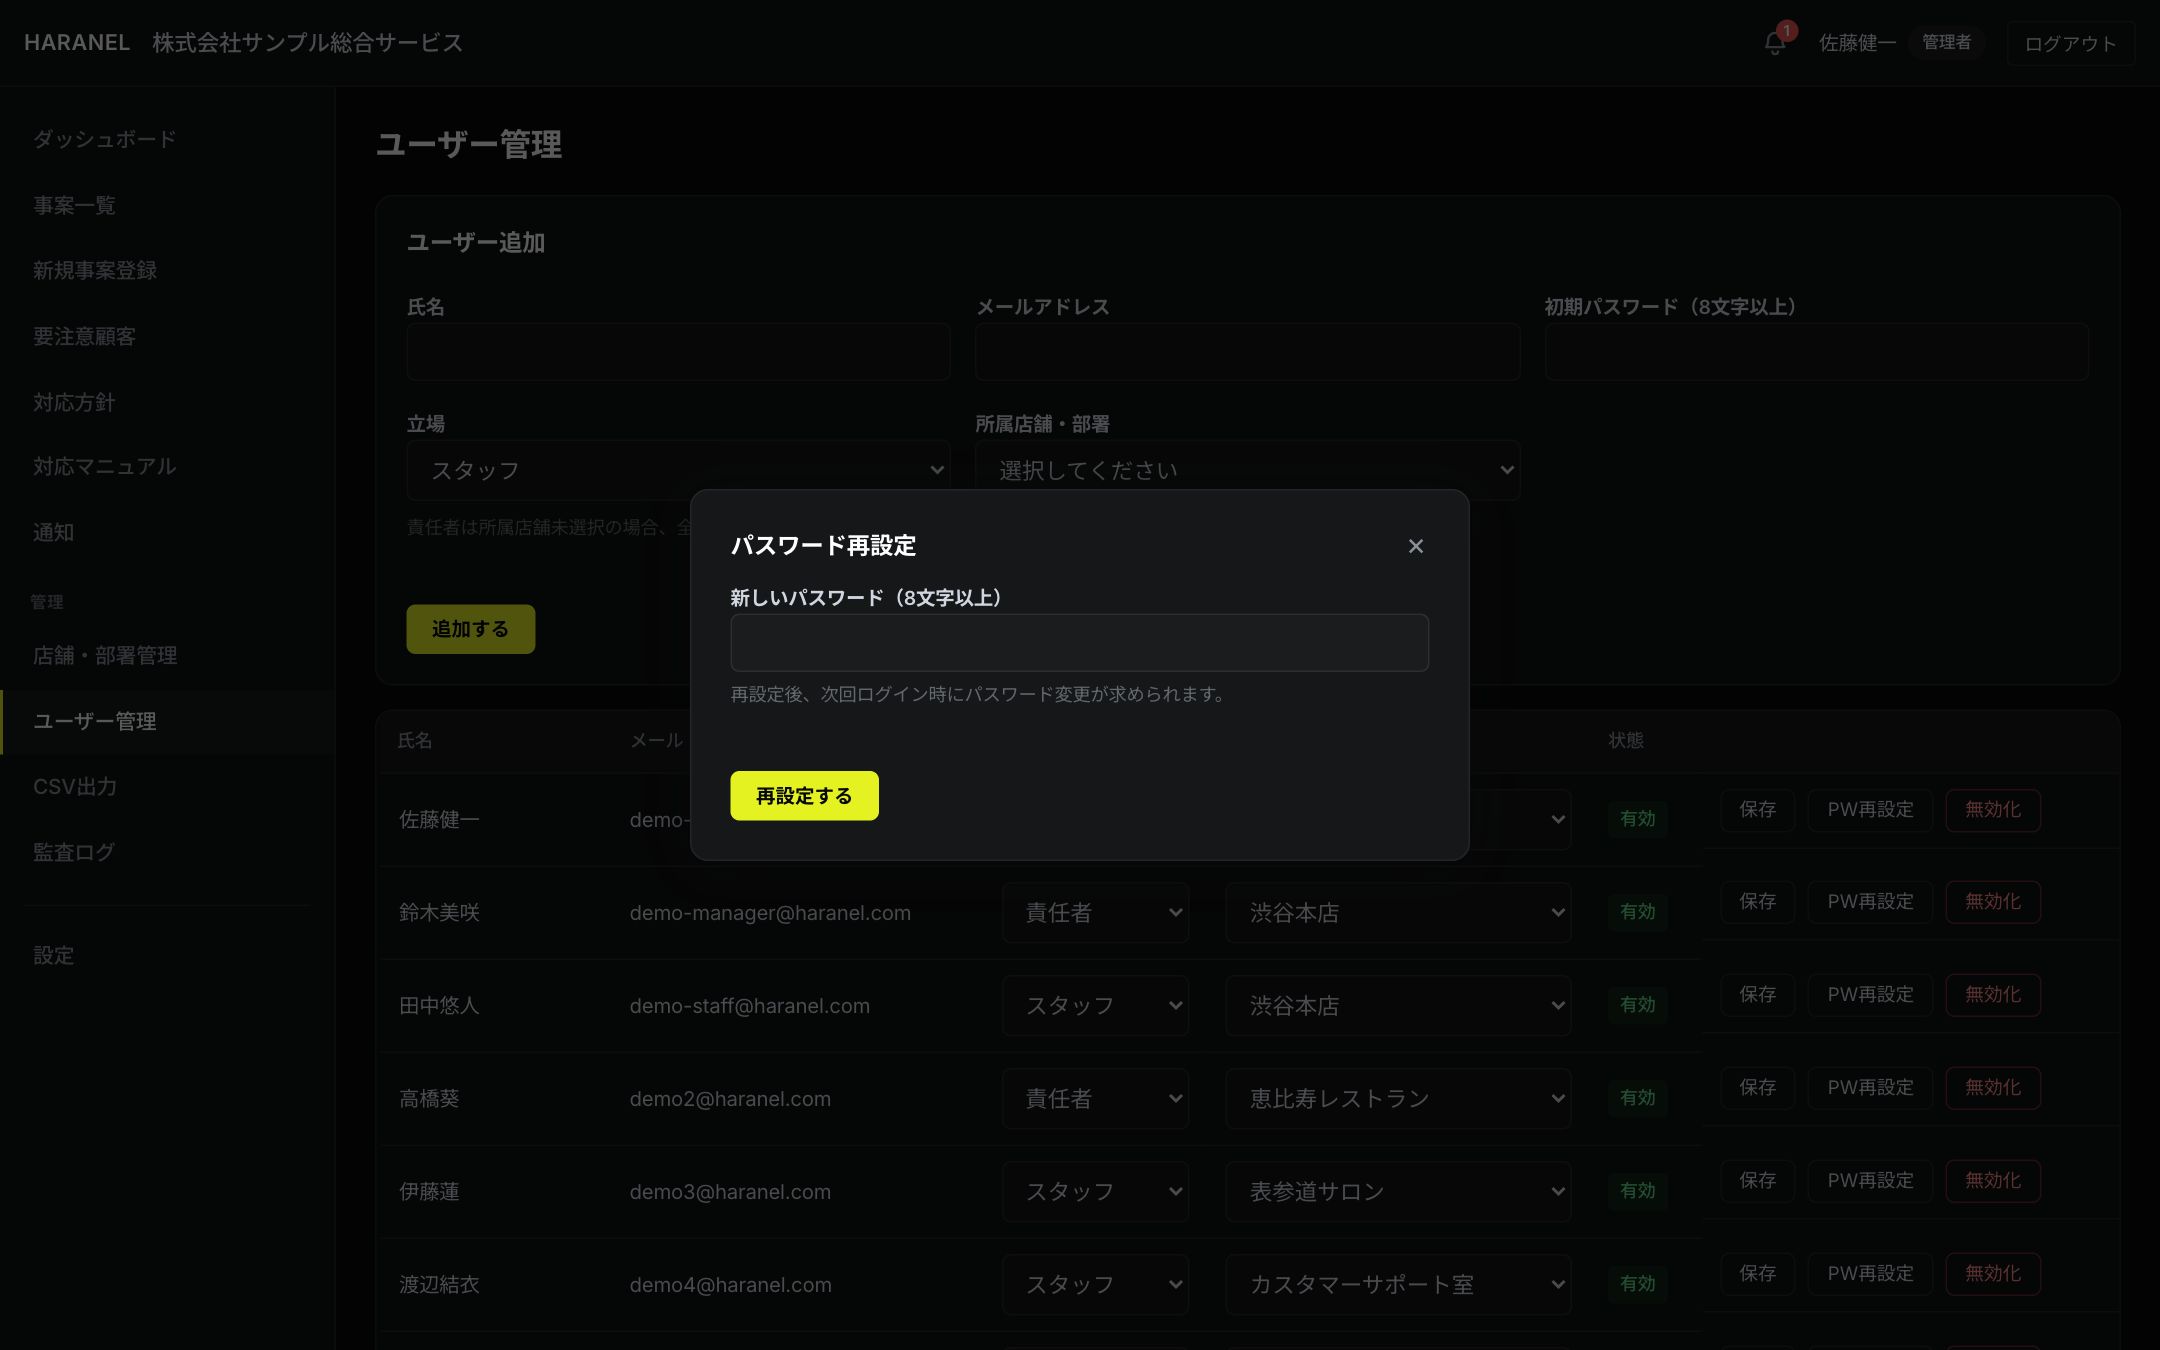Click 無効化 for 鈴木美咲 row
The image size is (2160, 1350).
point(1993,901)
